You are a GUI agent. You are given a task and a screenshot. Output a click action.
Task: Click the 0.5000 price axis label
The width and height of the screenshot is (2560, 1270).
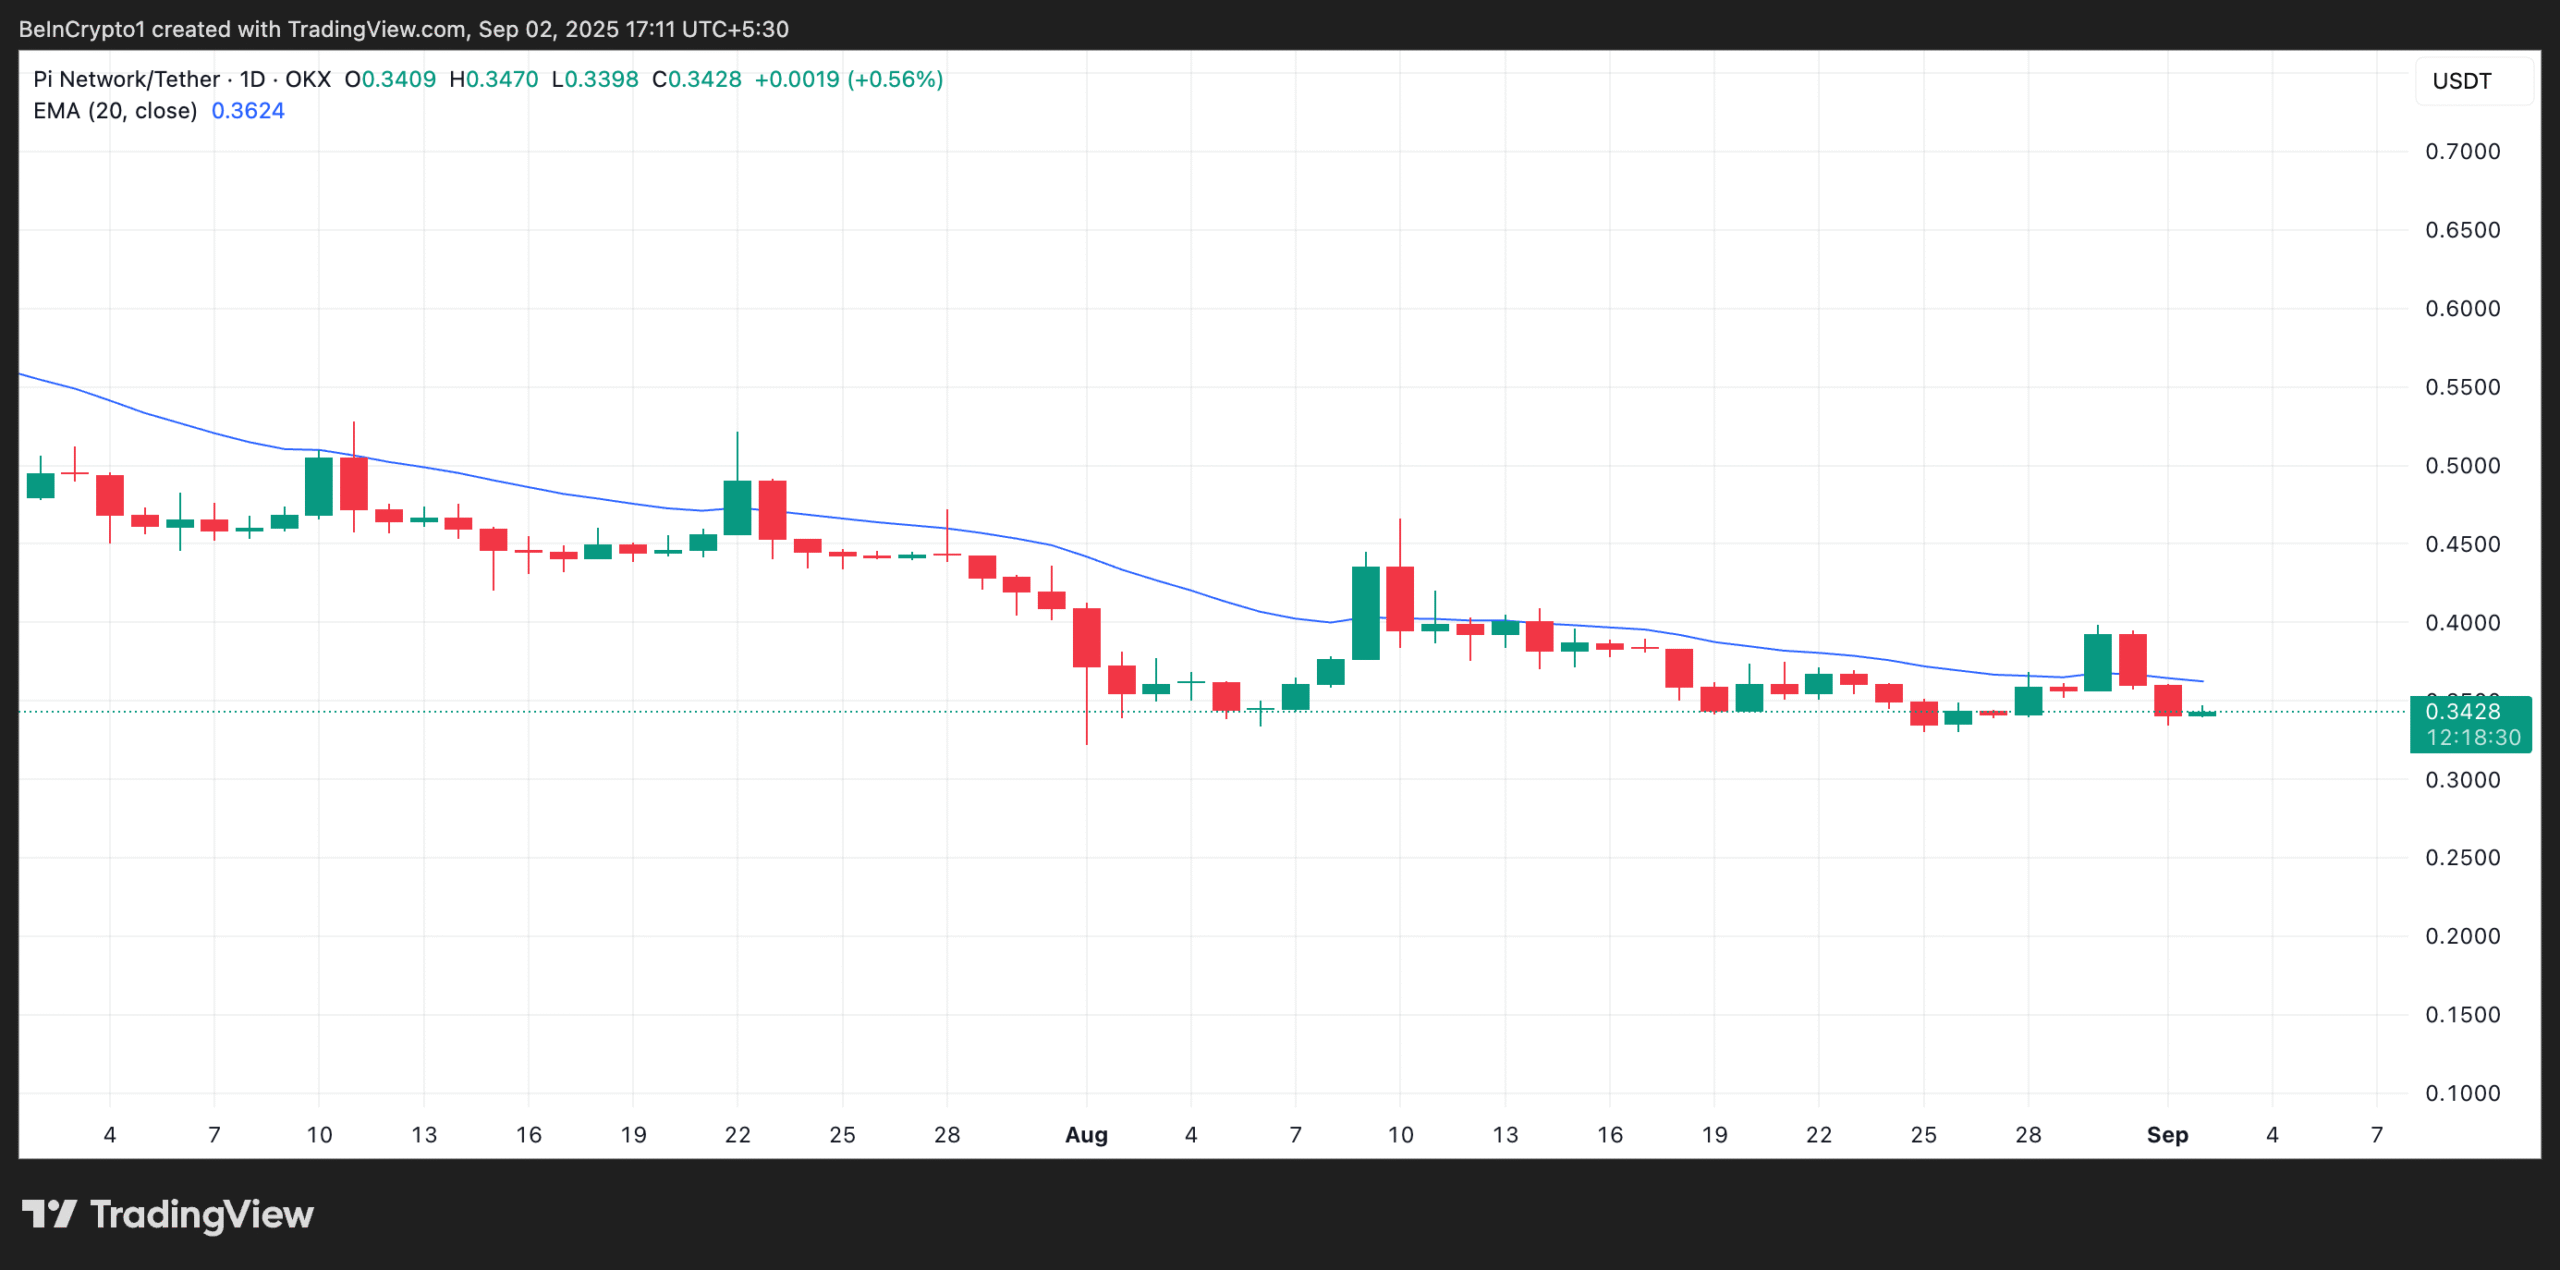pyautogui.click(x=2462, y=466)
